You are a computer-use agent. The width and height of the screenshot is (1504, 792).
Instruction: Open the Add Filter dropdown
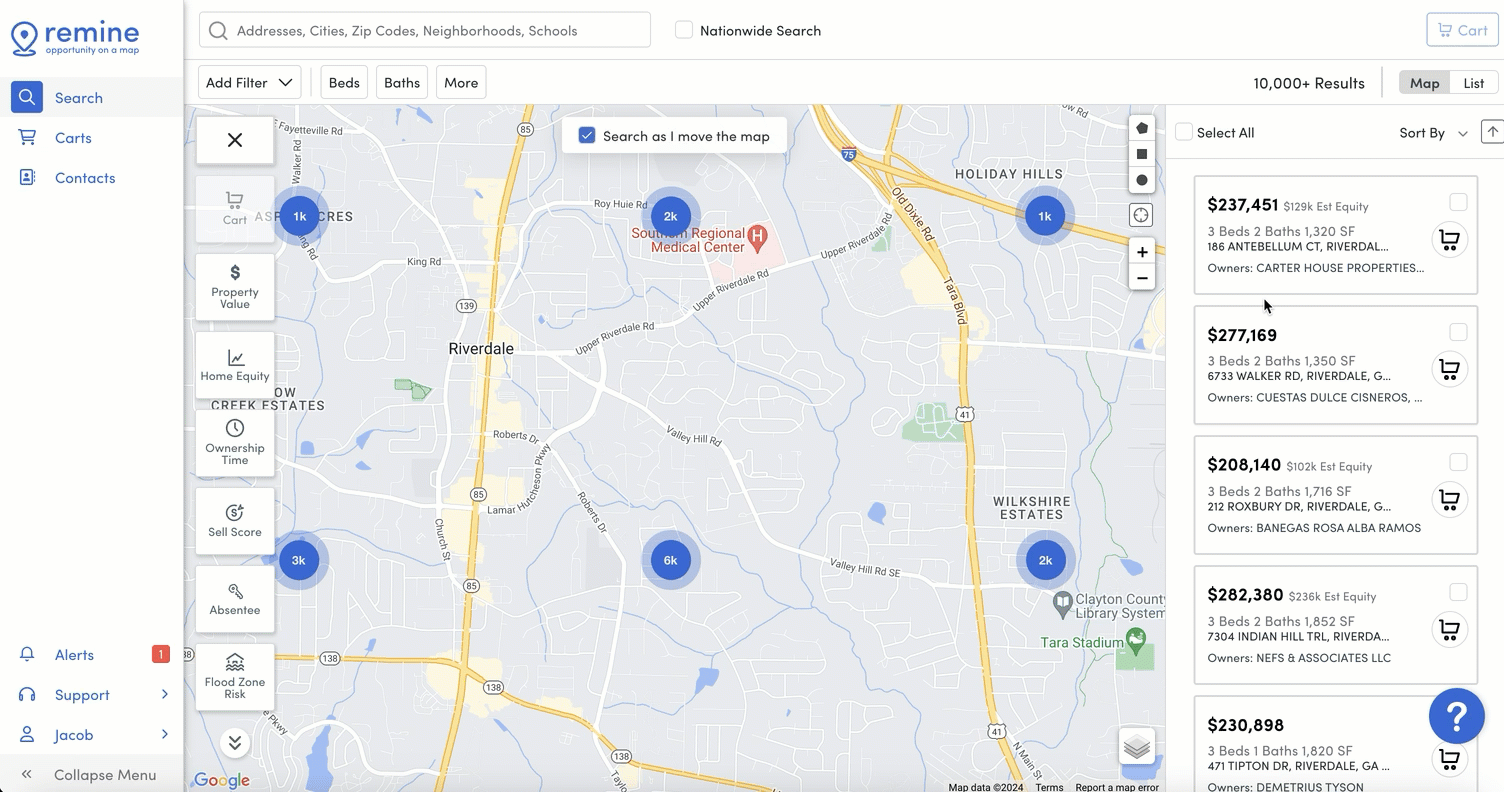tap(249, 83)
